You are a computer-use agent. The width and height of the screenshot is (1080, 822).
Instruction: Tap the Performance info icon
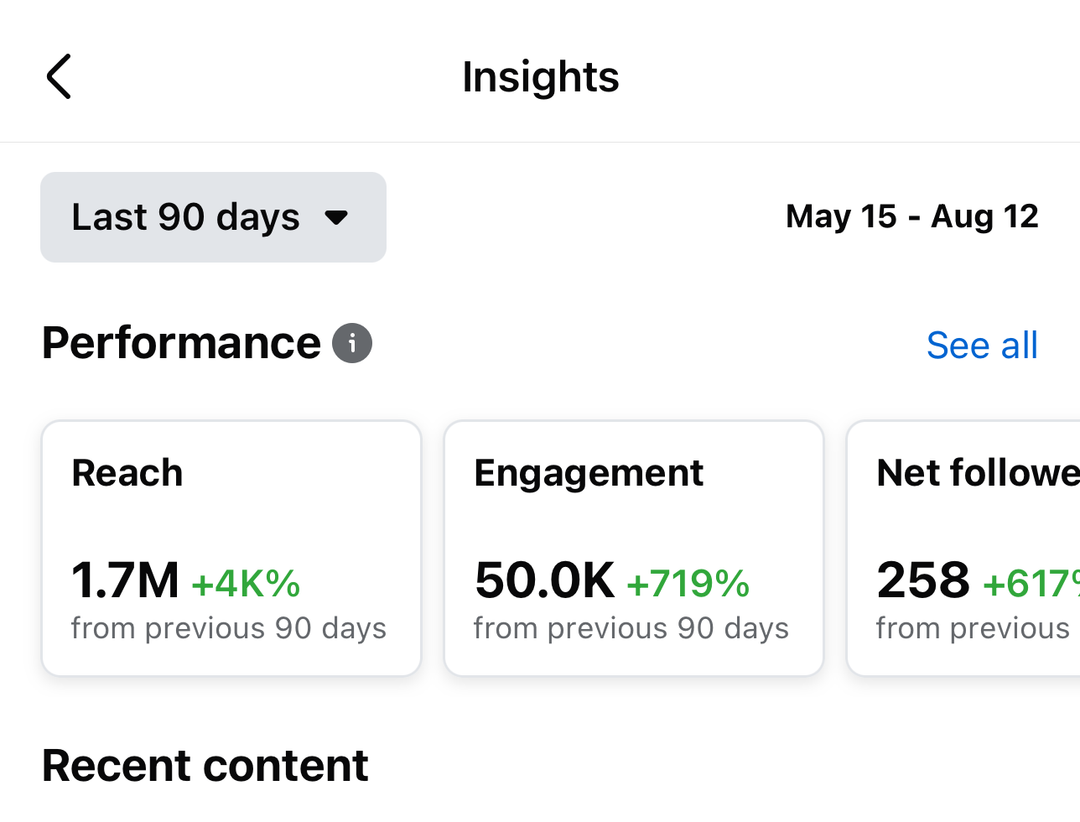click(x=351, y=344)
